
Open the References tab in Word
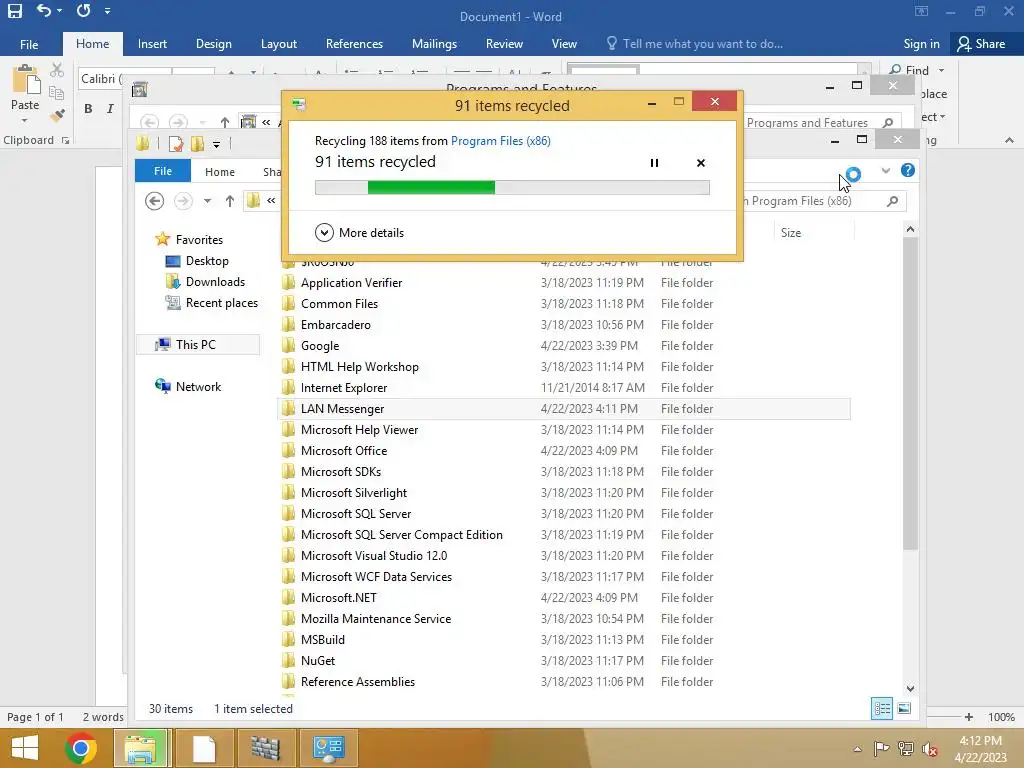click(354, 44)
